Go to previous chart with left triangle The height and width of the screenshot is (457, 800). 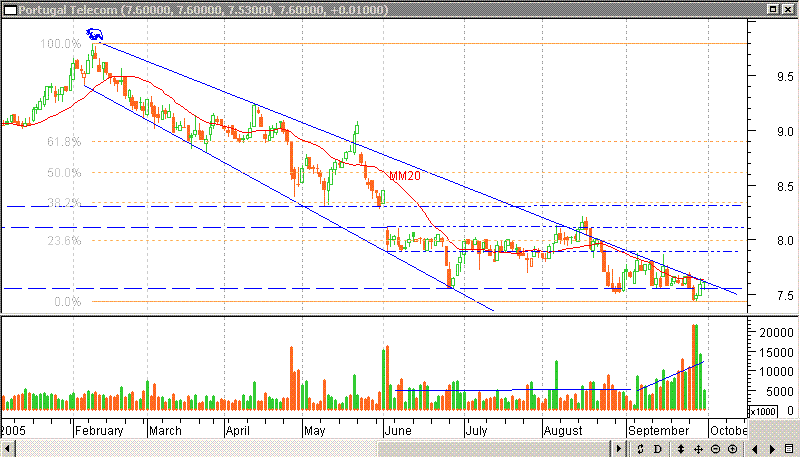pos(755,449)
